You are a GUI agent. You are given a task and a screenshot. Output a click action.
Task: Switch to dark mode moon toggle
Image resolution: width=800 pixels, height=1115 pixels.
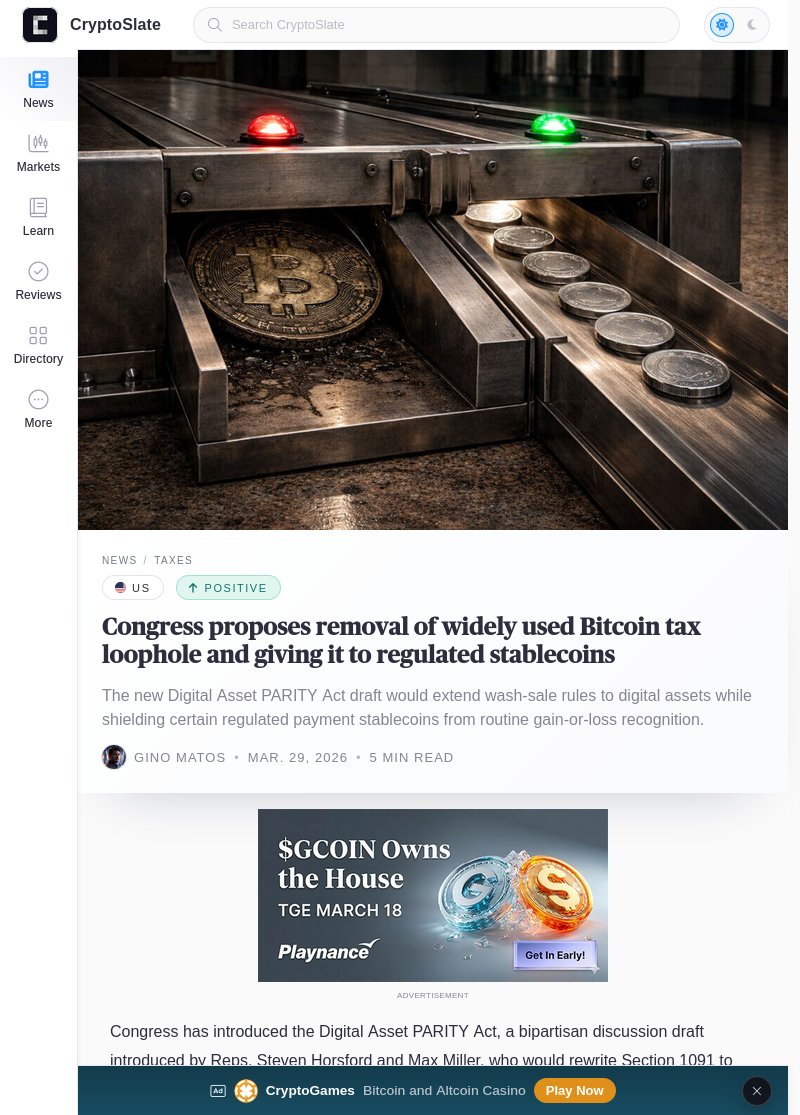click(x=752, y=25)
